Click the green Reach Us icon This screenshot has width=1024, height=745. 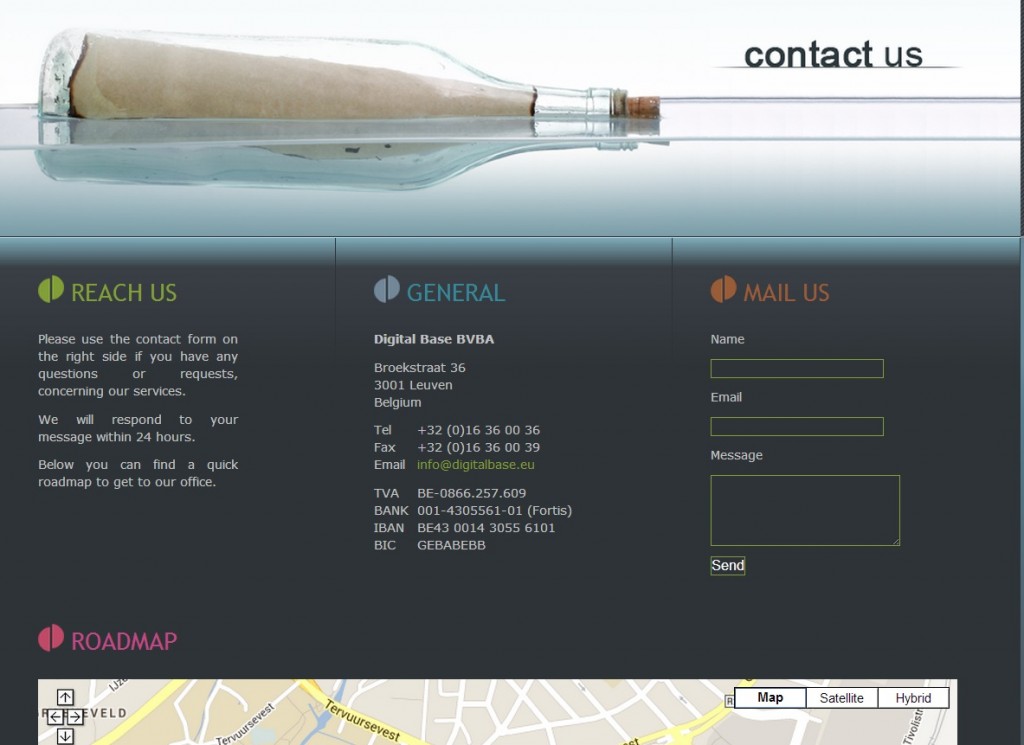coord(51,289)
